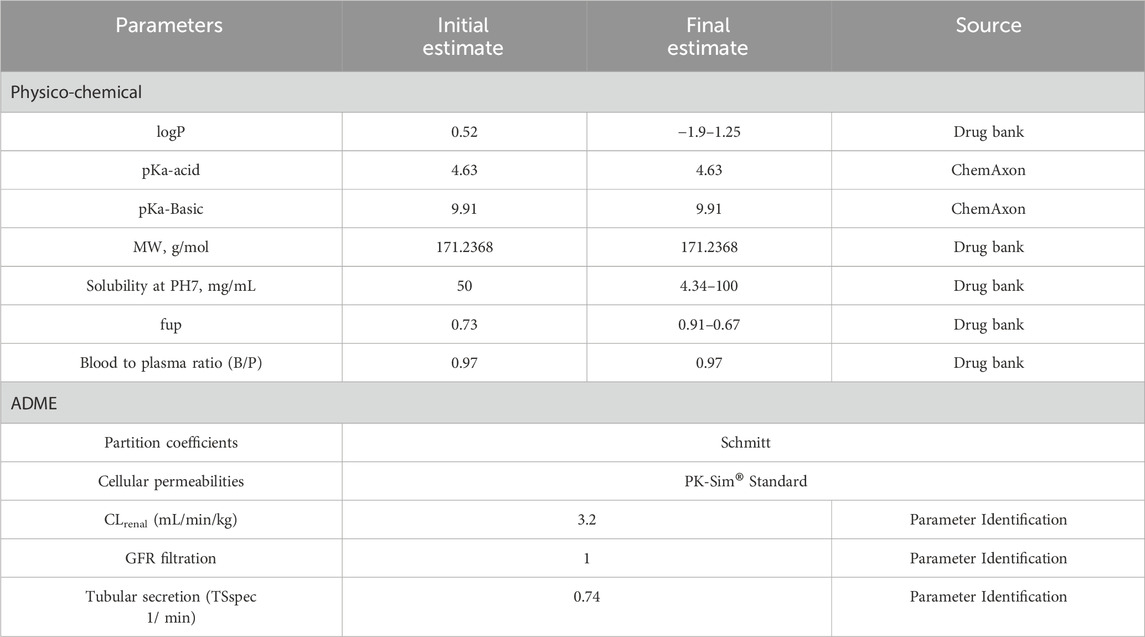The image size is (1145, 637).
Task: Click the ADME section row
Action: coord(572,403)
